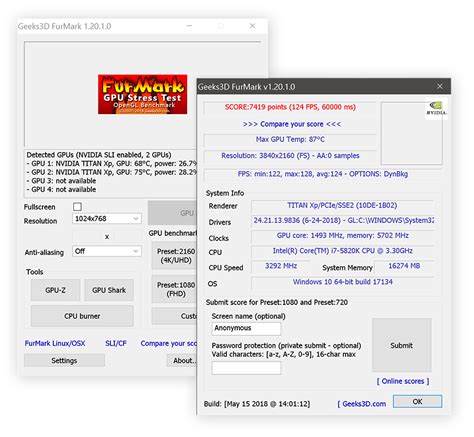Click the >>> Compare your score <<< link

point(292,124)
